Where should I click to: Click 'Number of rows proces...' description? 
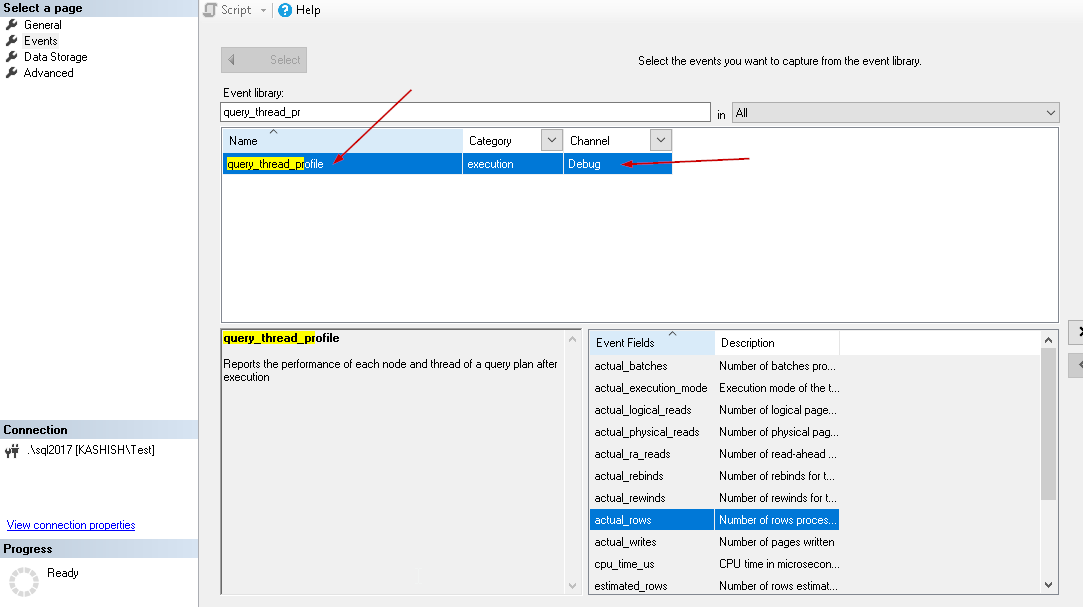777,520
